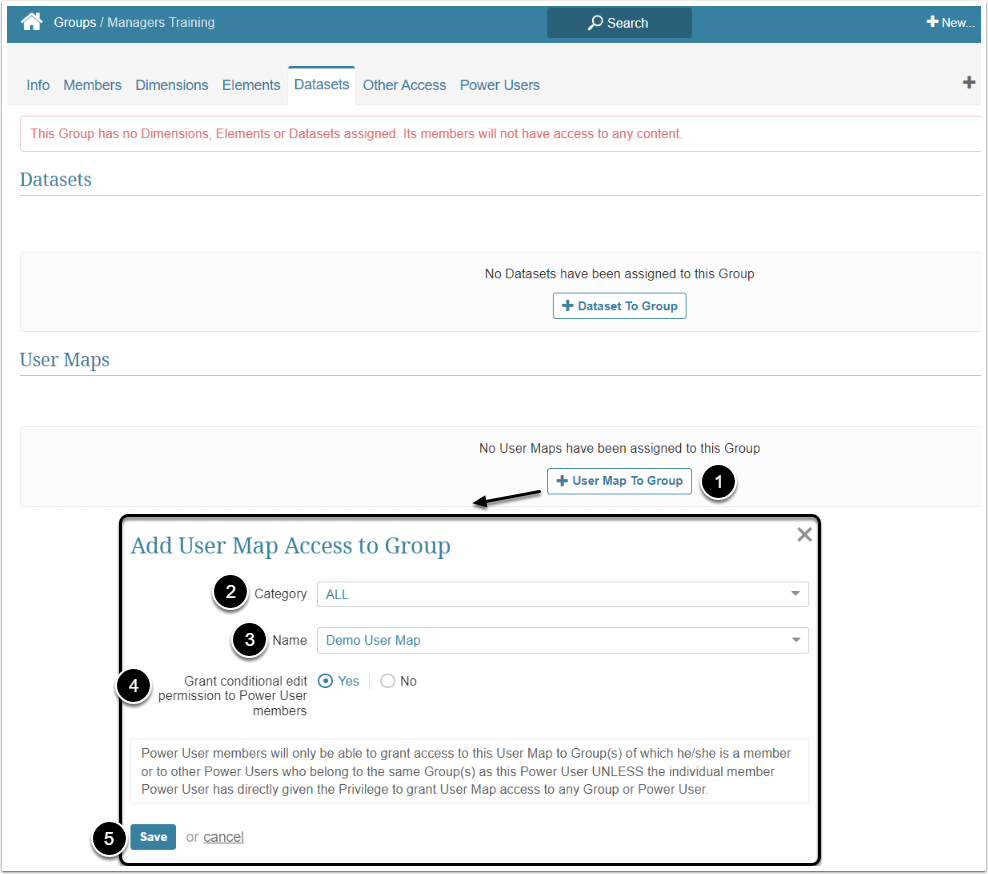Screen dimensions: 988x874
Task: Close the Add User Map Access dialog
Action: click(x=804, y=534)
